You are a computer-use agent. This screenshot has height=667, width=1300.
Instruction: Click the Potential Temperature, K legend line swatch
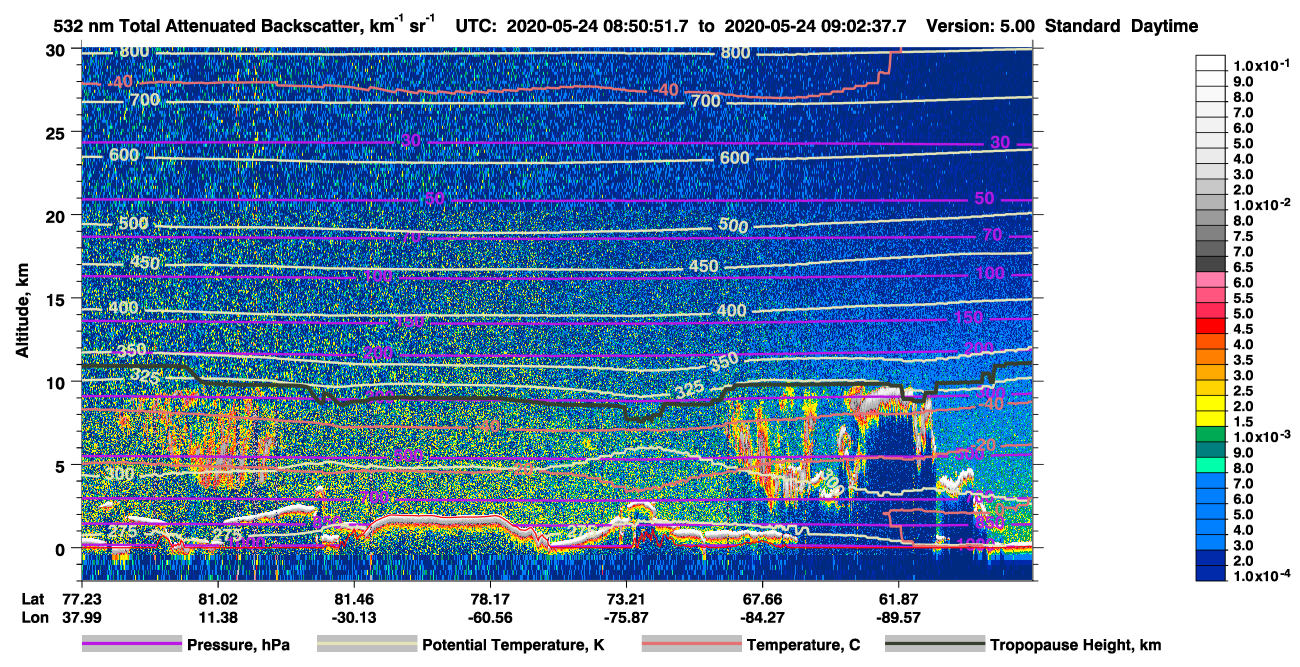[x=366, y=645]
